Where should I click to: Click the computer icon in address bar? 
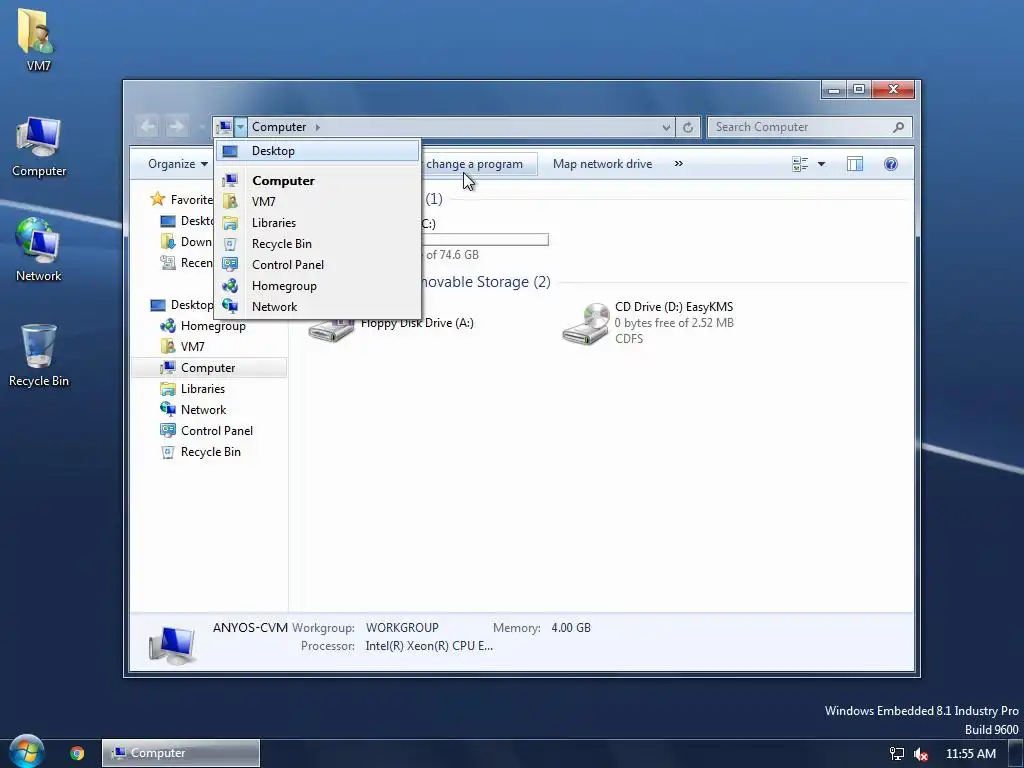tap(224, 127)
